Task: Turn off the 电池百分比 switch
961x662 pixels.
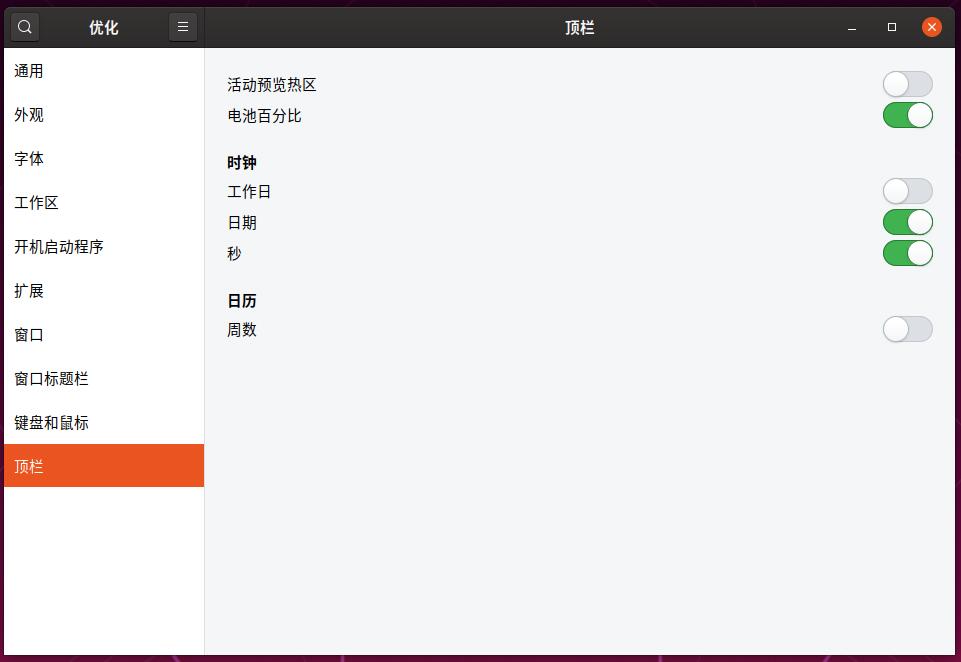Action: click(908, 115)
